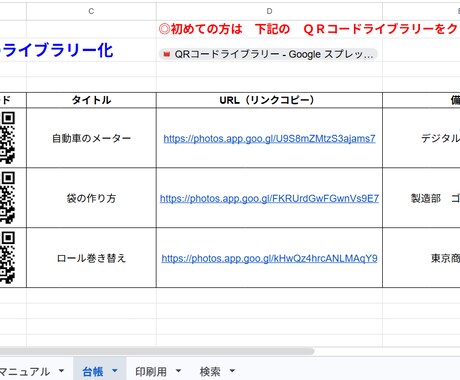Screen dimensions: 460x380
Task: Select the blue ライブラリー化 heading cell
Action: click(x=57, y=50)
